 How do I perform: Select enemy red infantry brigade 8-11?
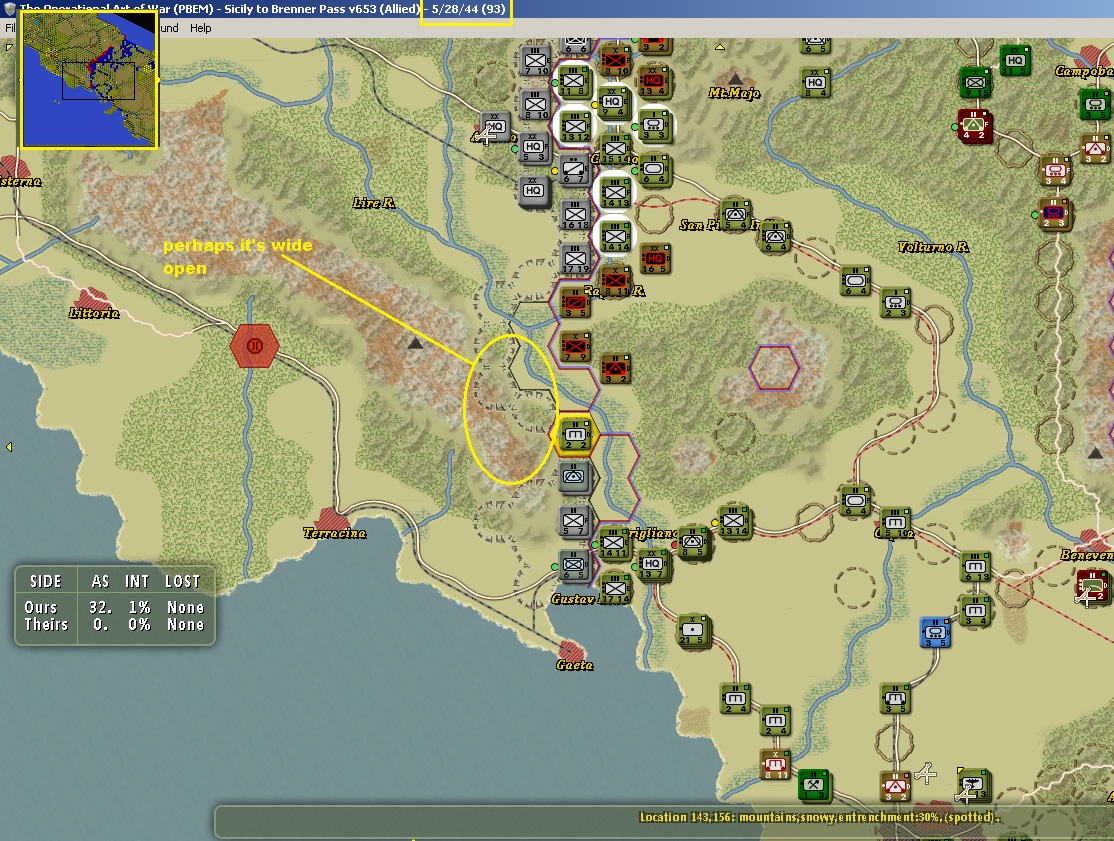pyautogui.click(x=615, y=281)
